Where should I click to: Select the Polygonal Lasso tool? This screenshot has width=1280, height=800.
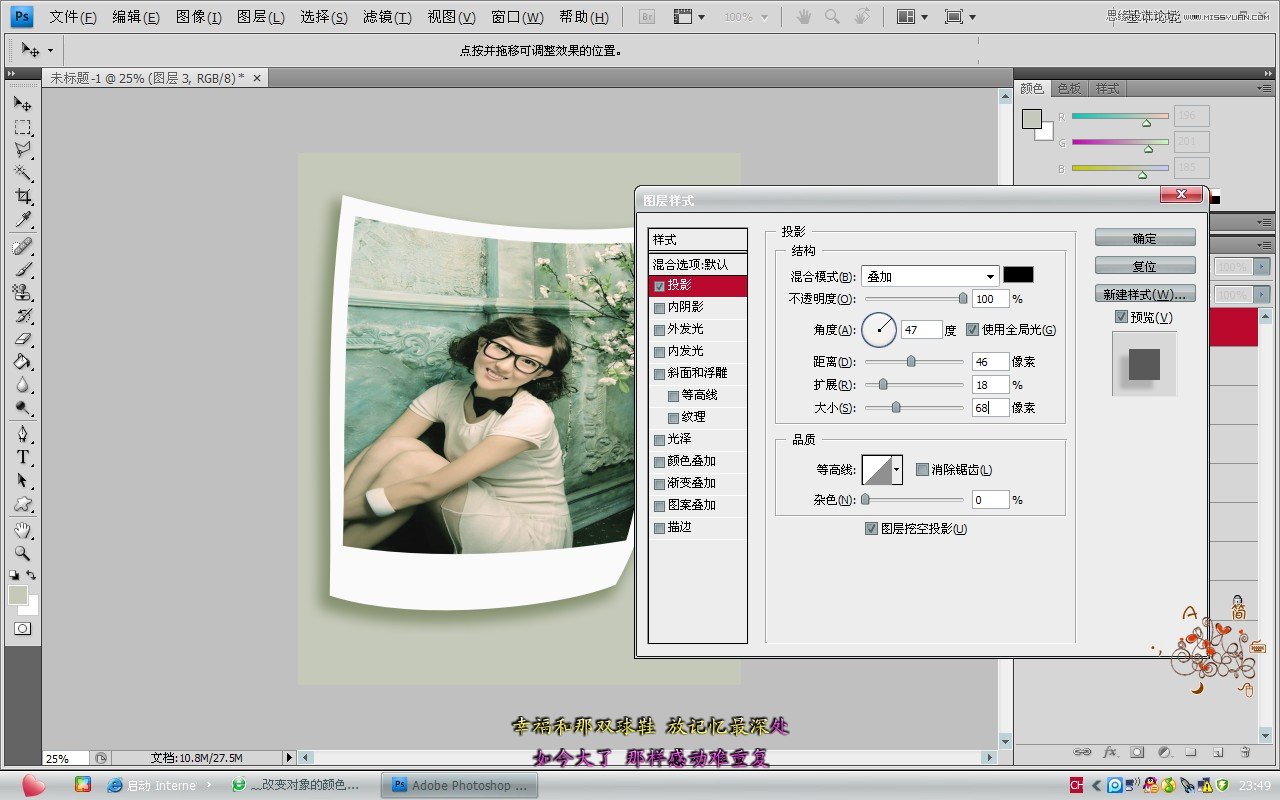22,150
